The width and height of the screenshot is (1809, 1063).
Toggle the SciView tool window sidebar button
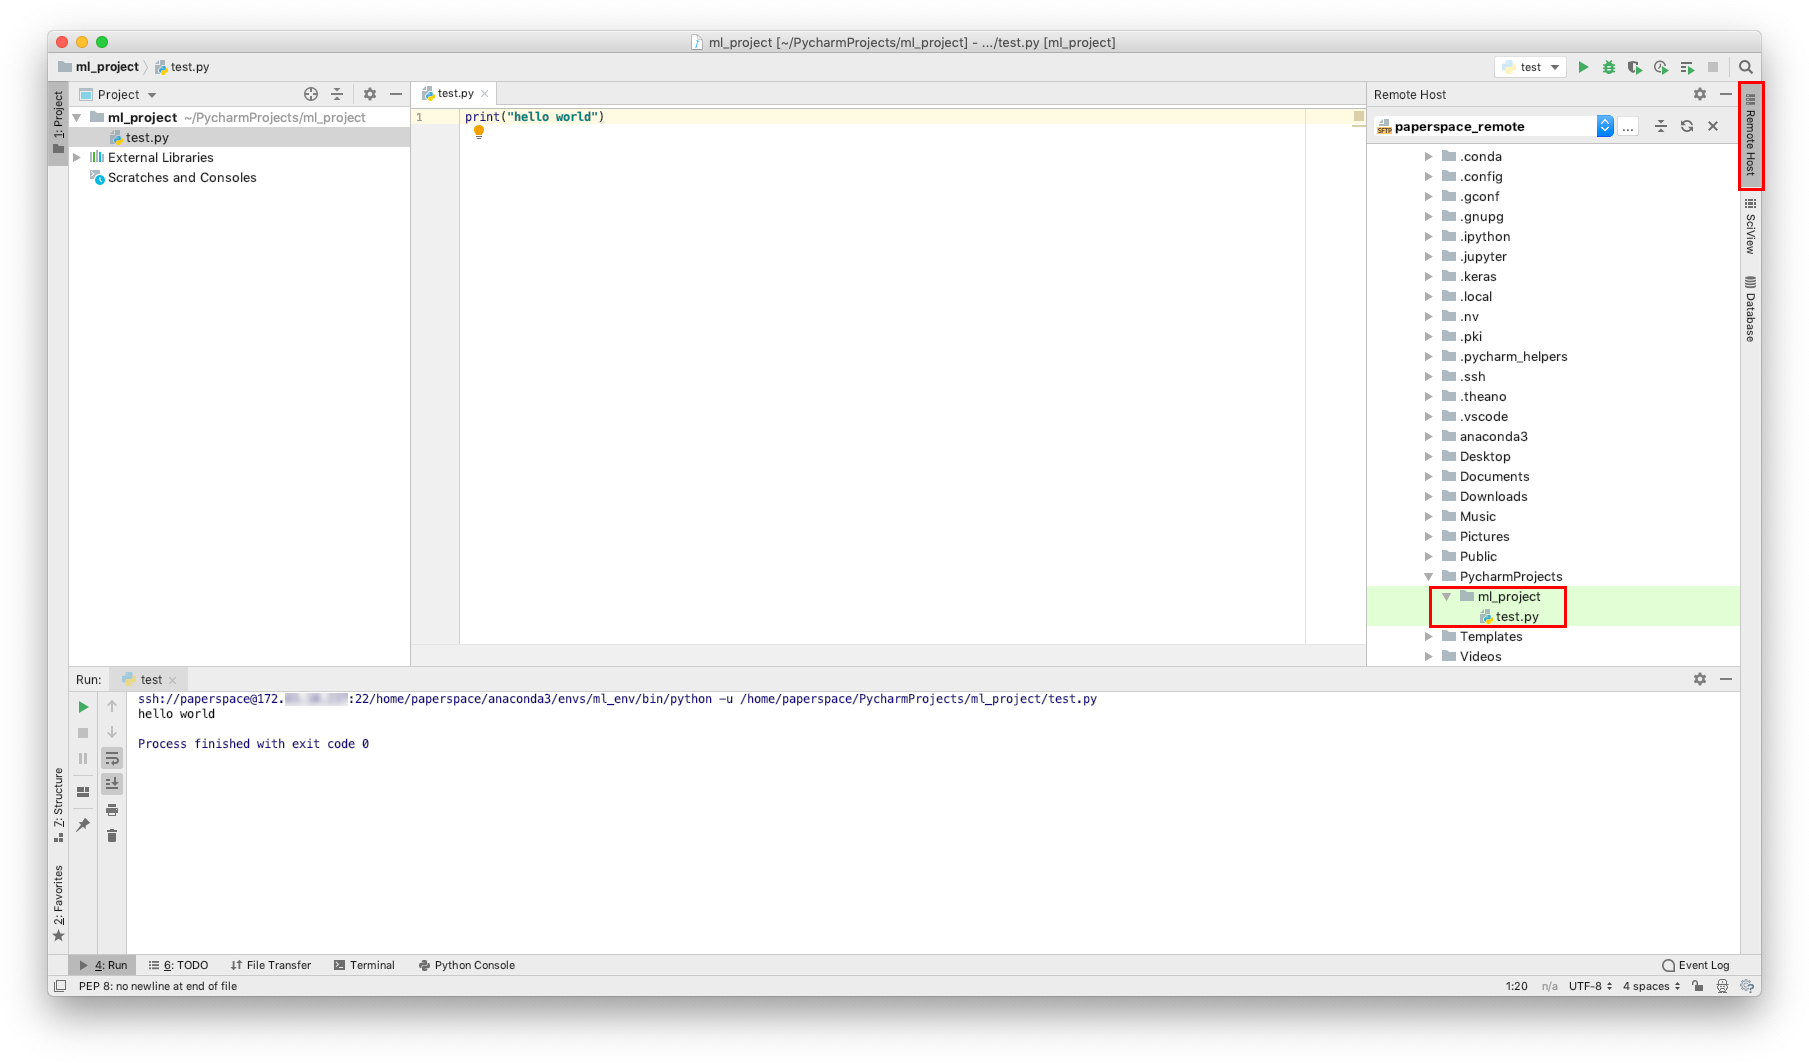tap(1750, 226)
